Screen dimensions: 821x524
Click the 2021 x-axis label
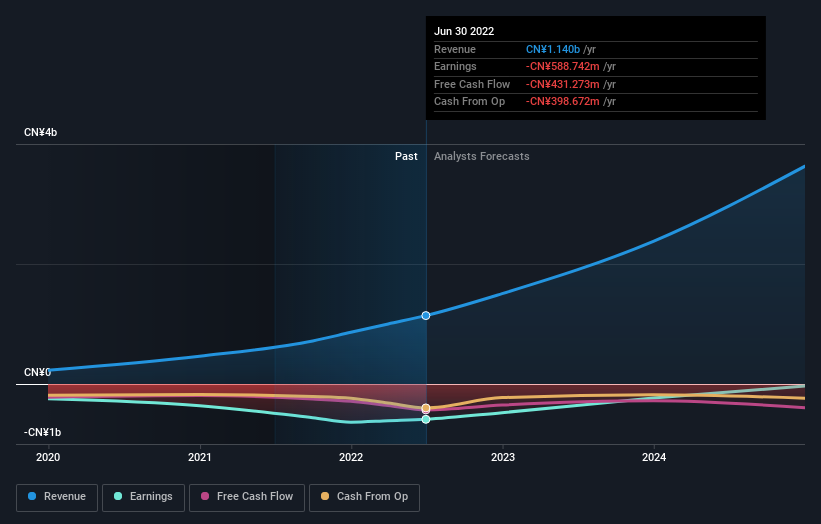coord(199,457)
